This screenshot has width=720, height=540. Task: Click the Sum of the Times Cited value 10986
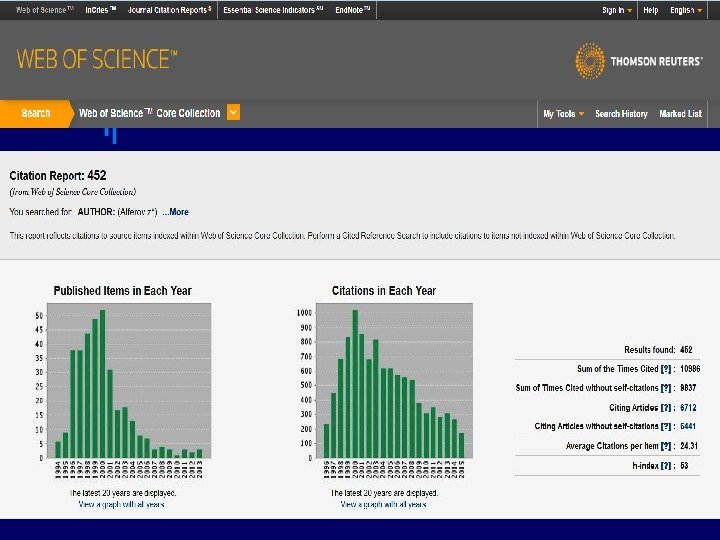[x=690, y=369]
